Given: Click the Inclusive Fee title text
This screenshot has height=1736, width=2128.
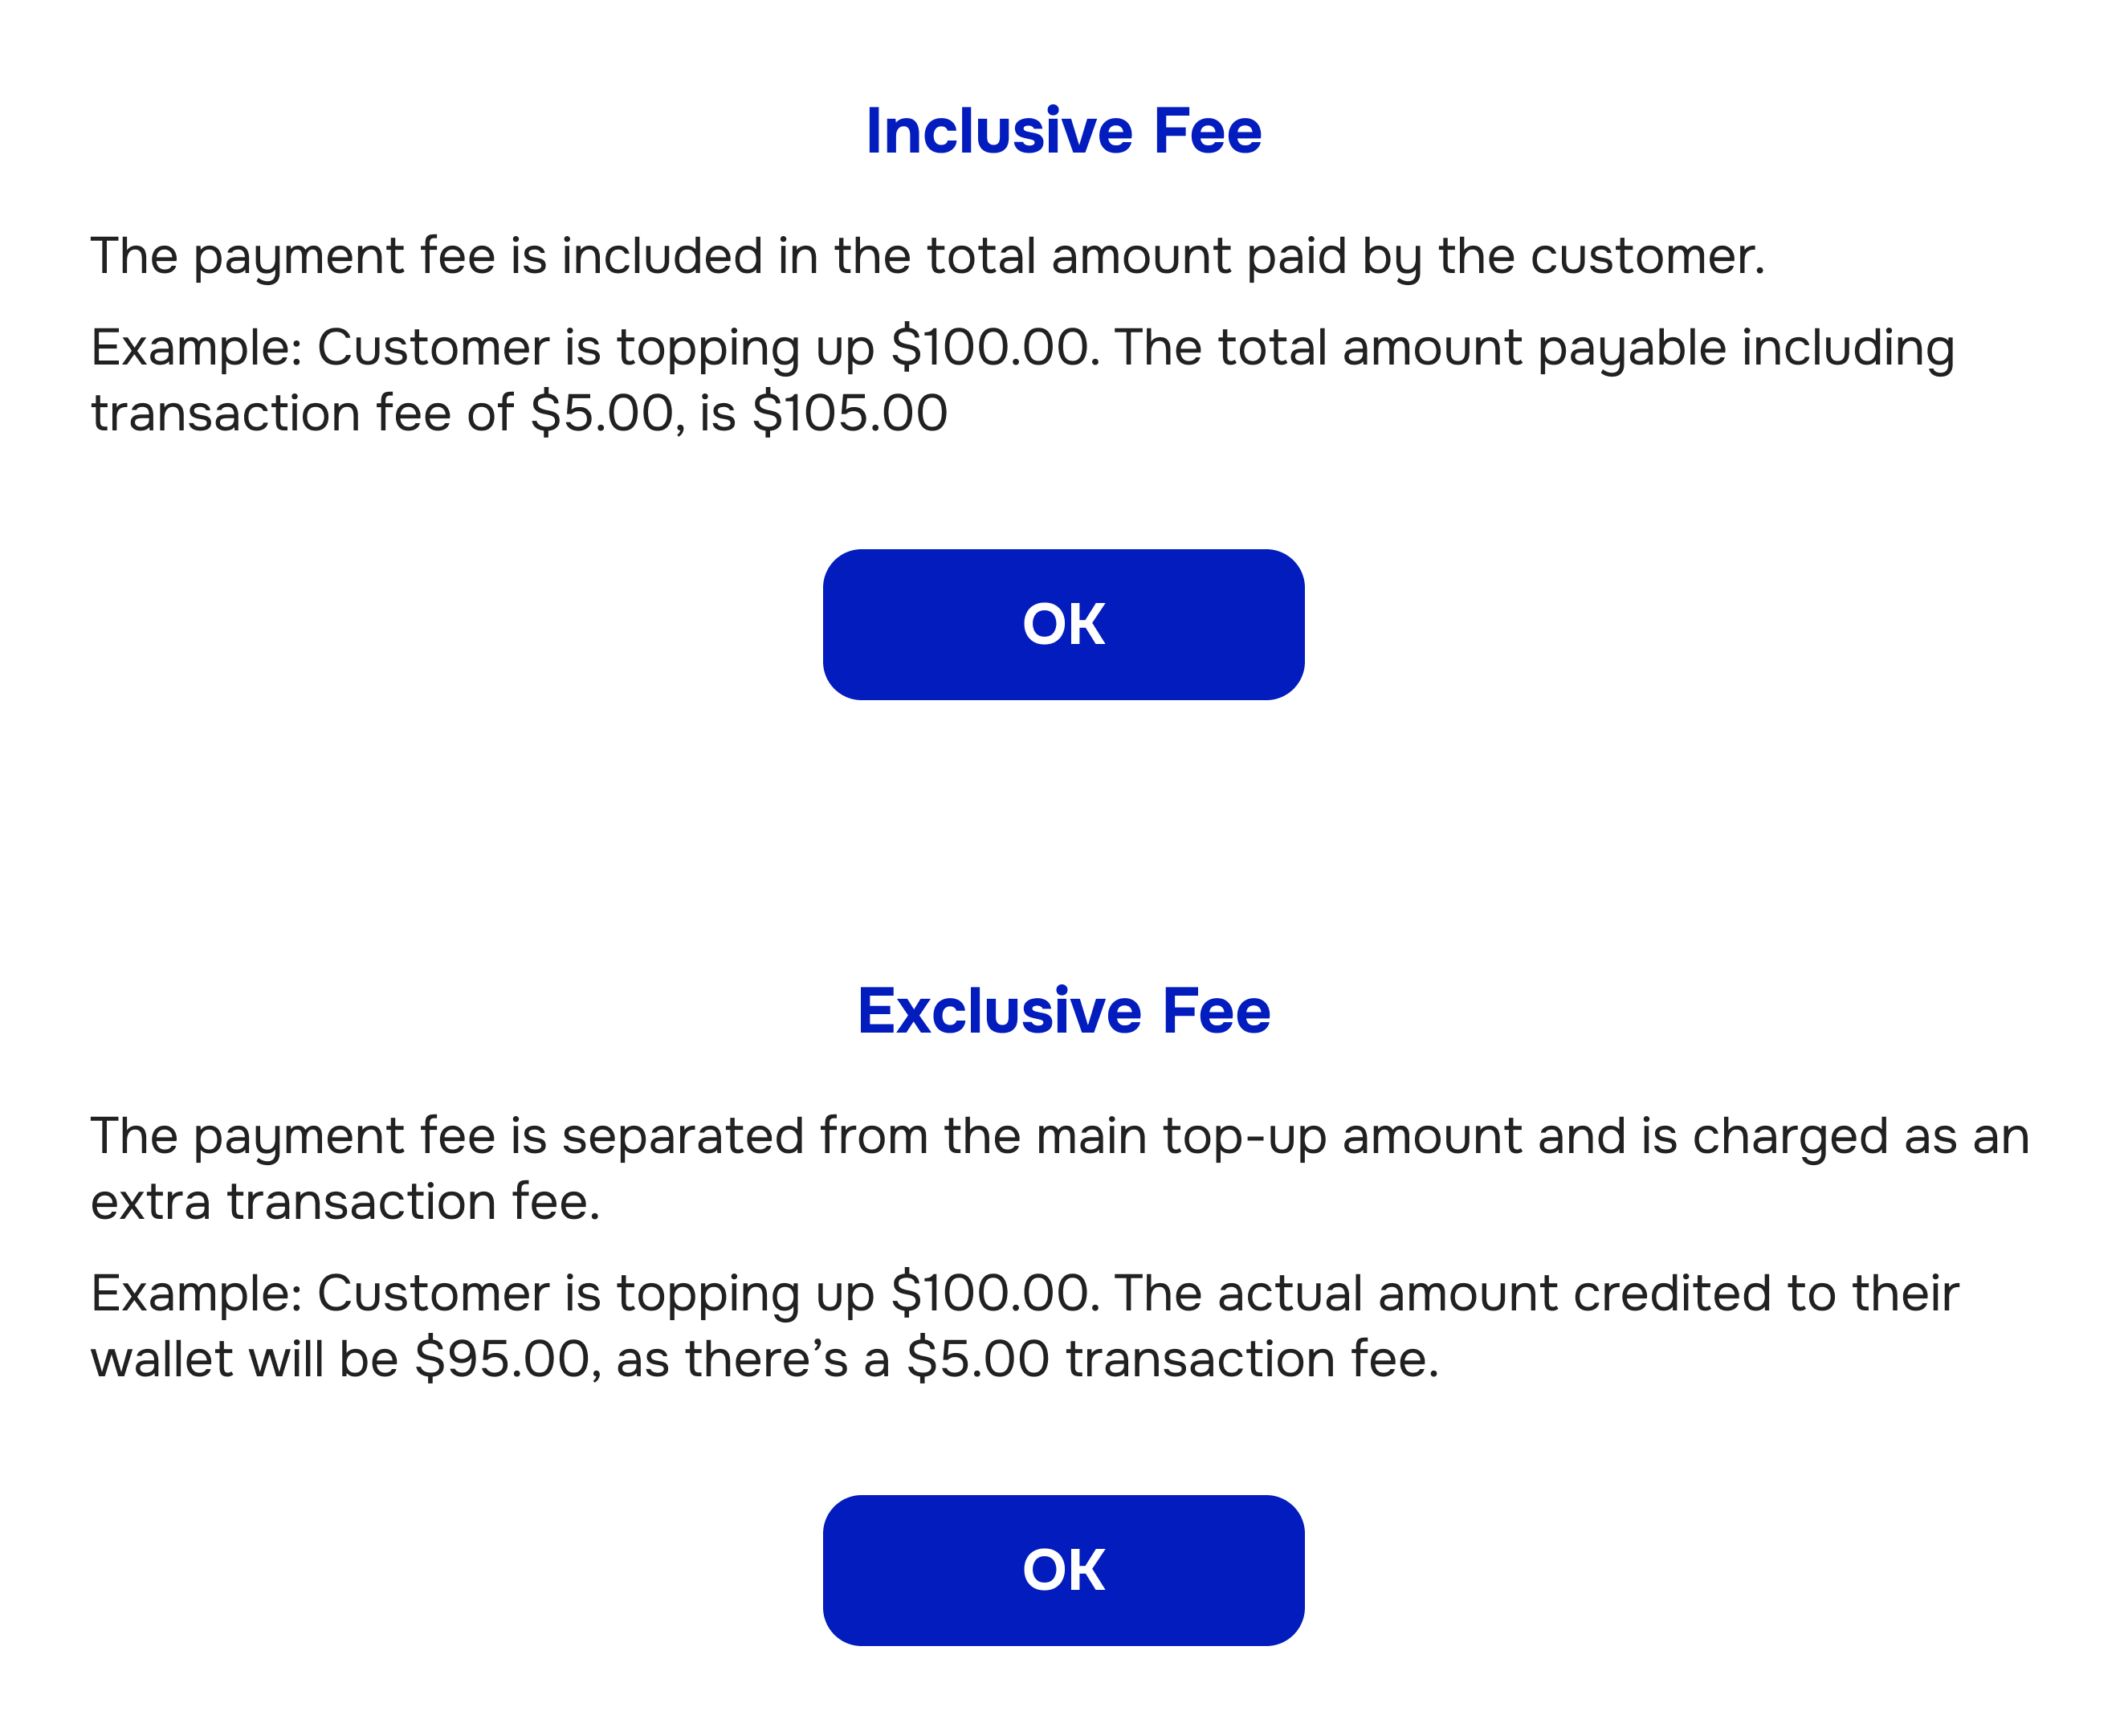Looking at the screenshot, I should pyautogui.click(x=1063, y=129).
